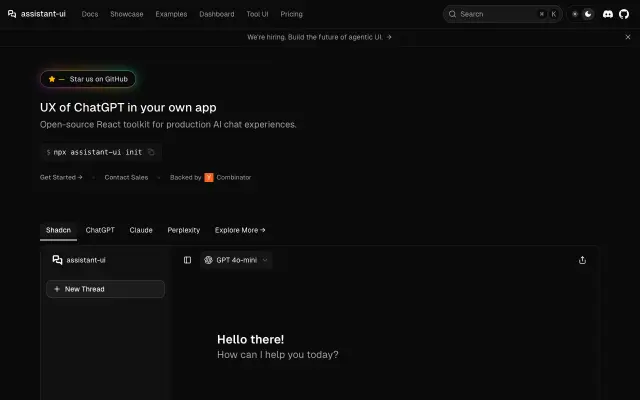Open the GitHub icon in header
This screenshot has width=640, height=400.
pos(624,14)
